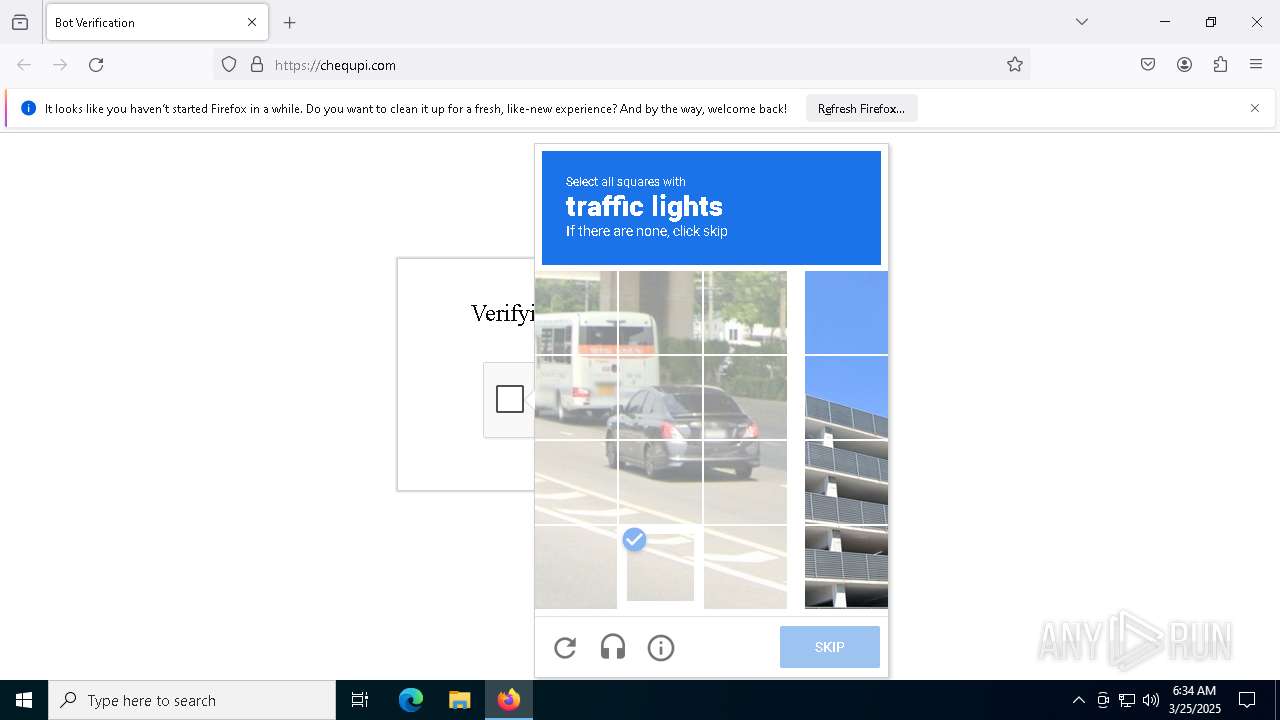Tick the bot verification checkbox

(510, 399)
